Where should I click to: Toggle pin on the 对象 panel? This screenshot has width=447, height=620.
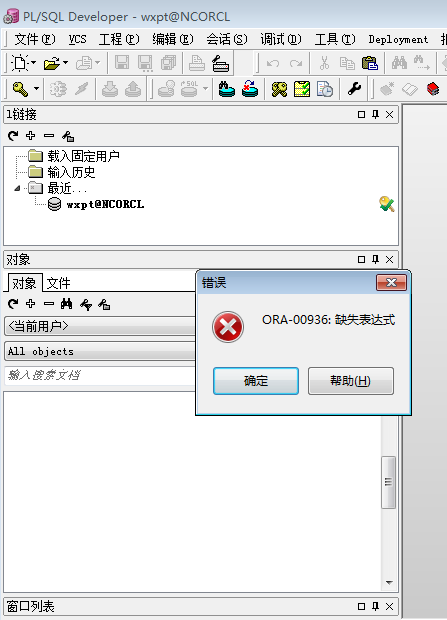[x=375, y=259]
